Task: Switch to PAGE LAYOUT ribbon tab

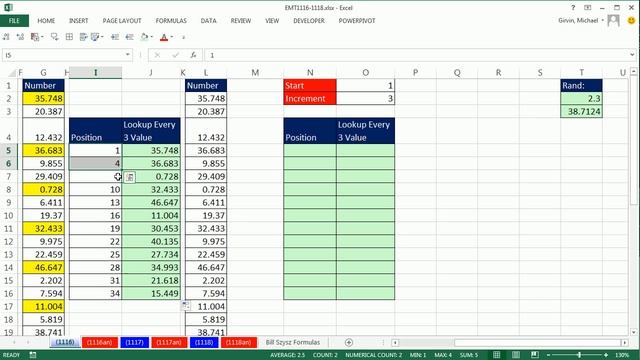Action: pyautogui.click(x=122, y=21)
